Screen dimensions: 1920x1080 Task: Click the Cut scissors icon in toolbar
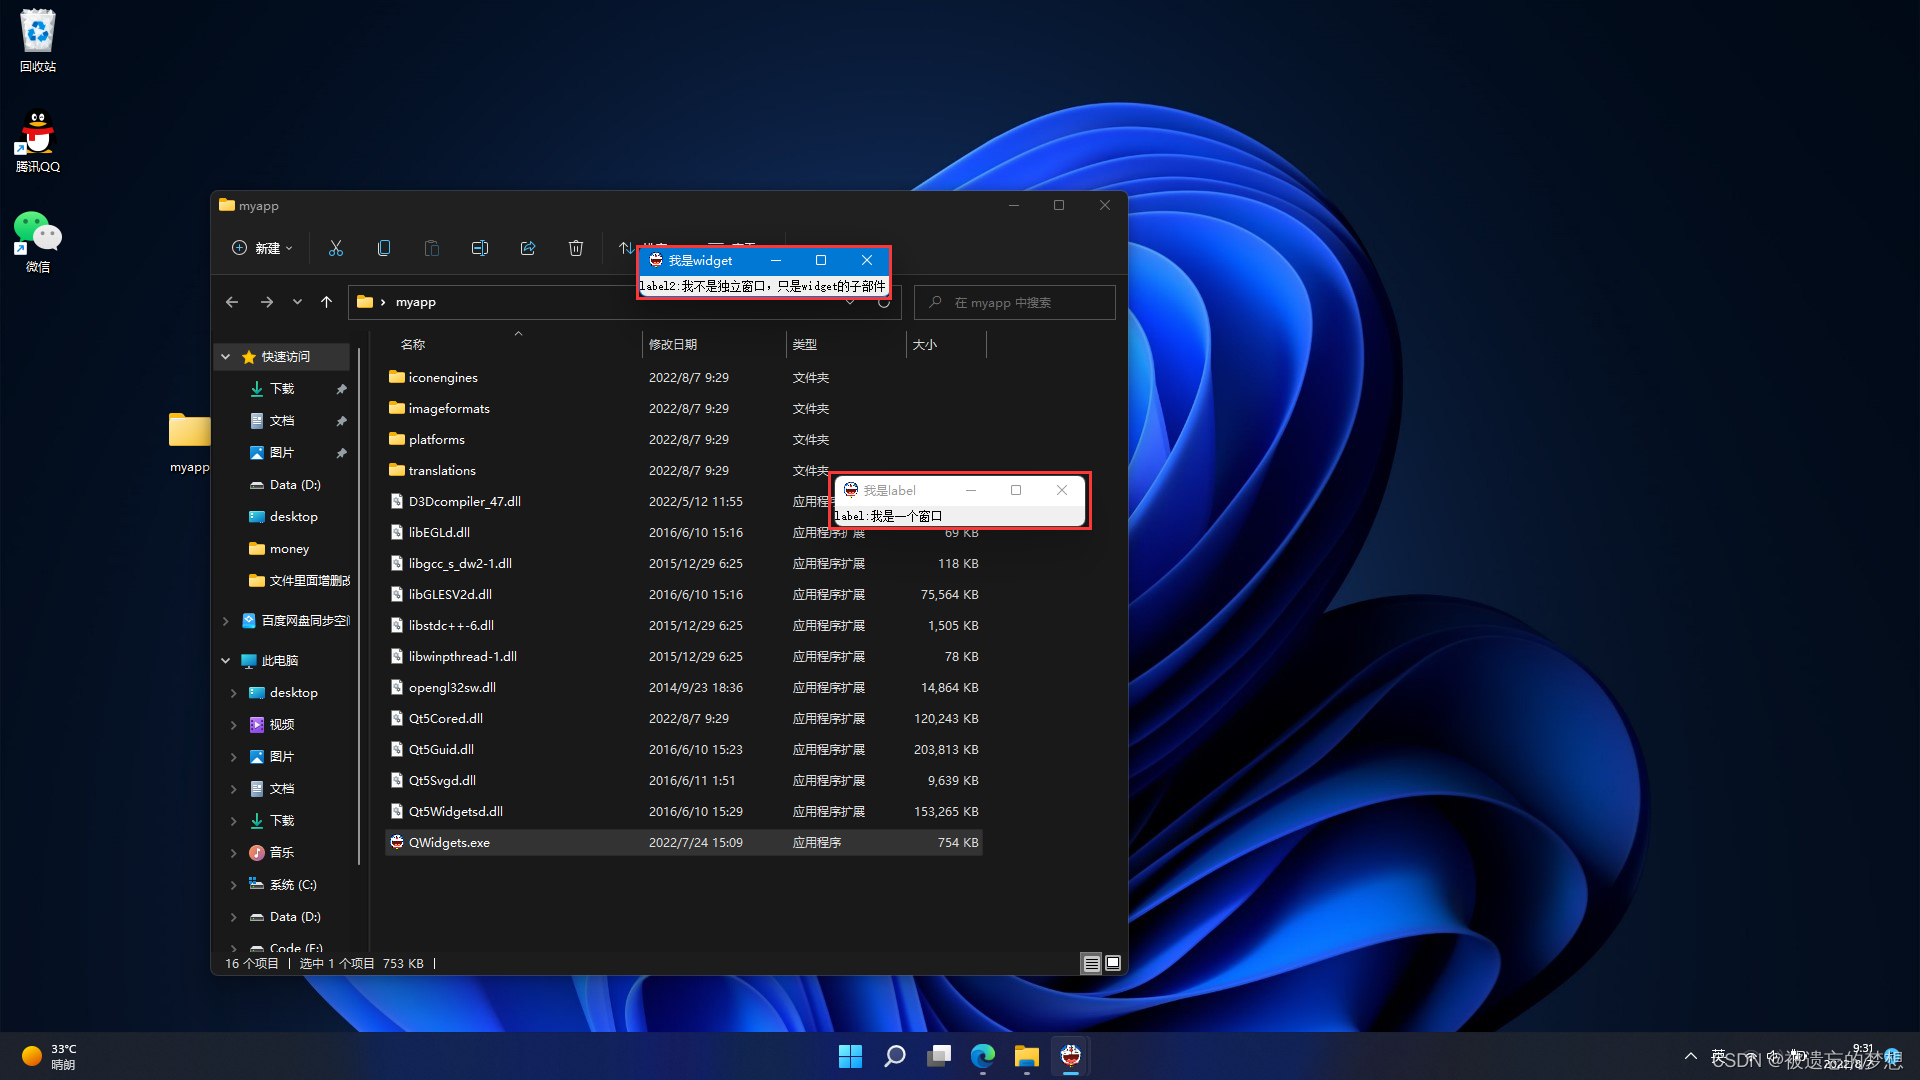point(336,248)
